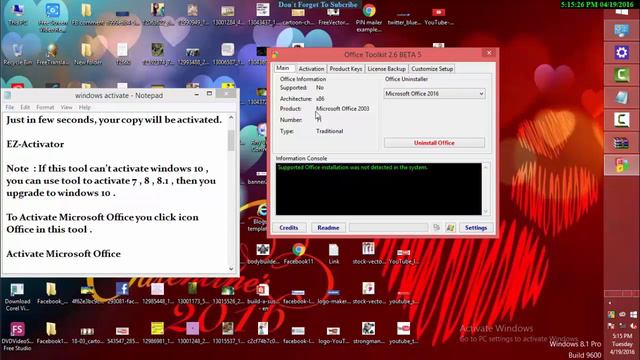This screenshot has height=360, width=640.
Task: Click Notepad scroll up arrow
Action: tap(231, 118)
